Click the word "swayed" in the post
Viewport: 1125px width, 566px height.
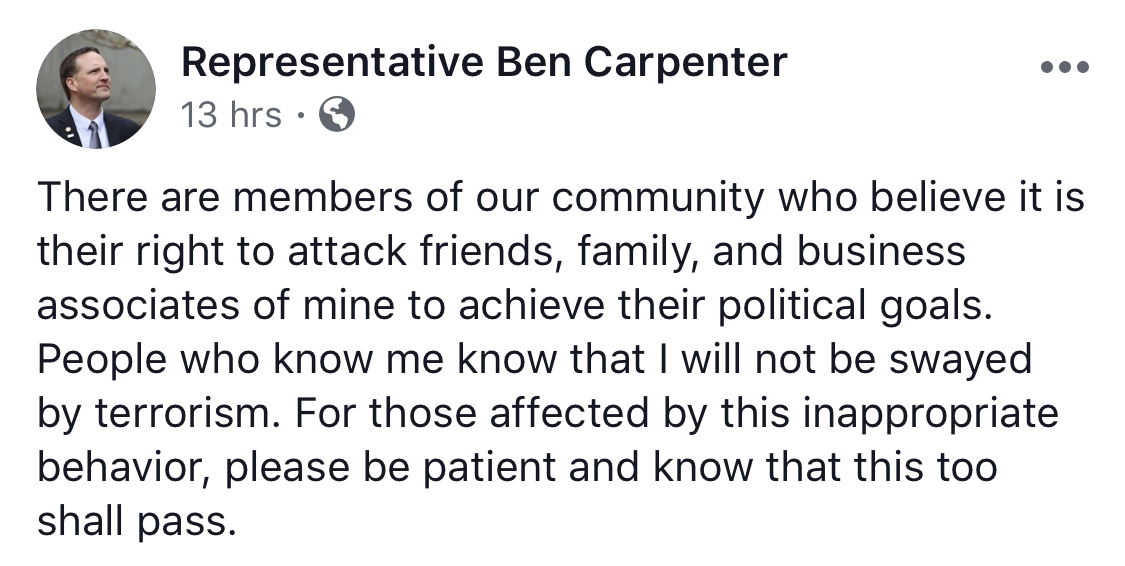pyautogui.click(x=960, y=361)
